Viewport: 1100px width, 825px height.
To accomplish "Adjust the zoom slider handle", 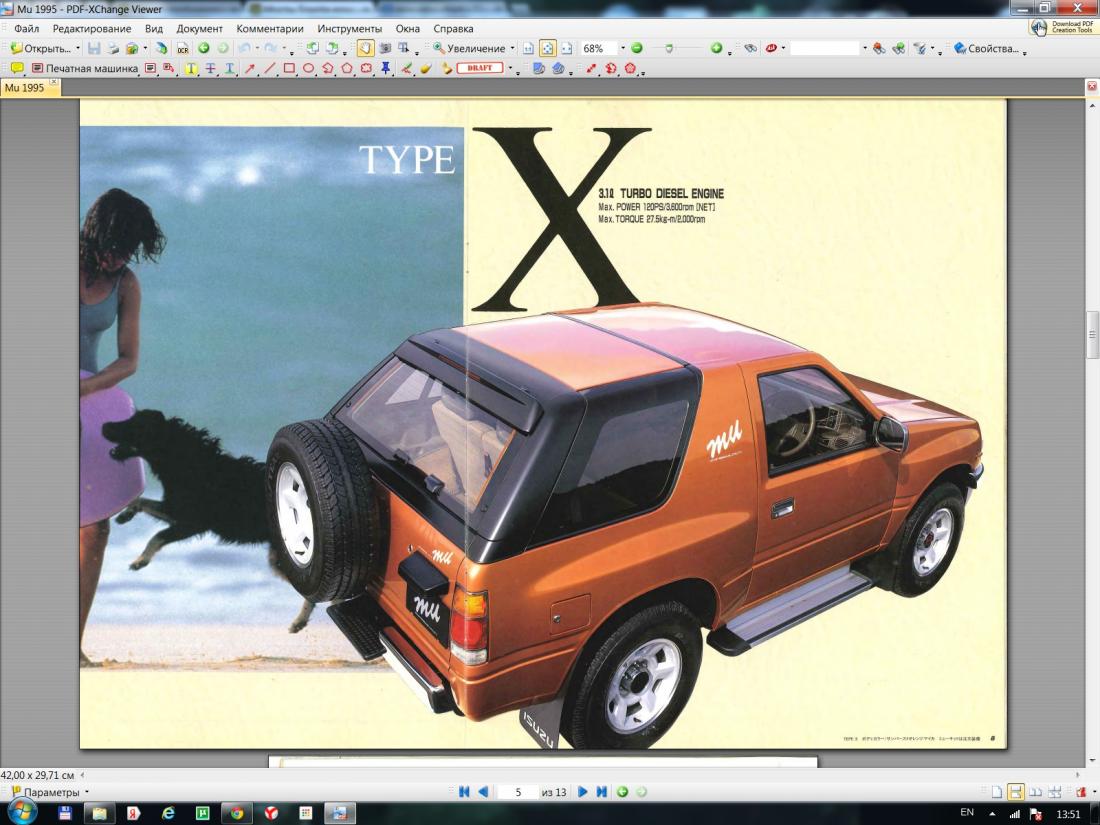I will click(669, 48).
